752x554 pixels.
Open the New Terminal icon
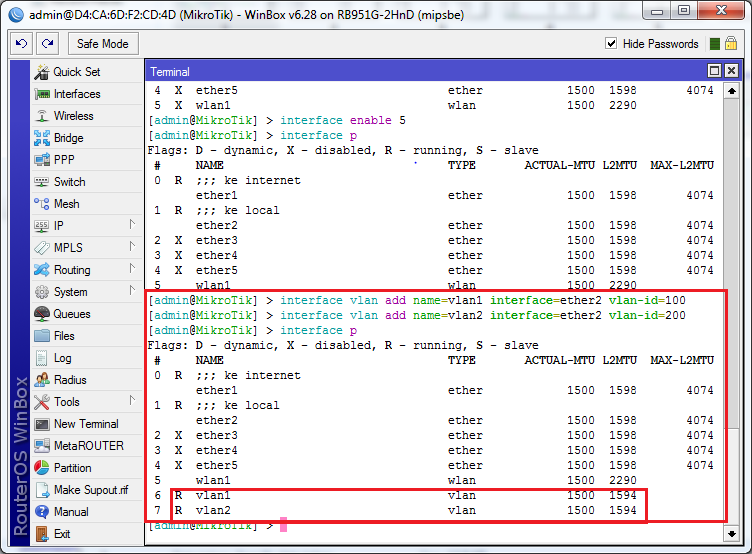[x=42, y=424]
